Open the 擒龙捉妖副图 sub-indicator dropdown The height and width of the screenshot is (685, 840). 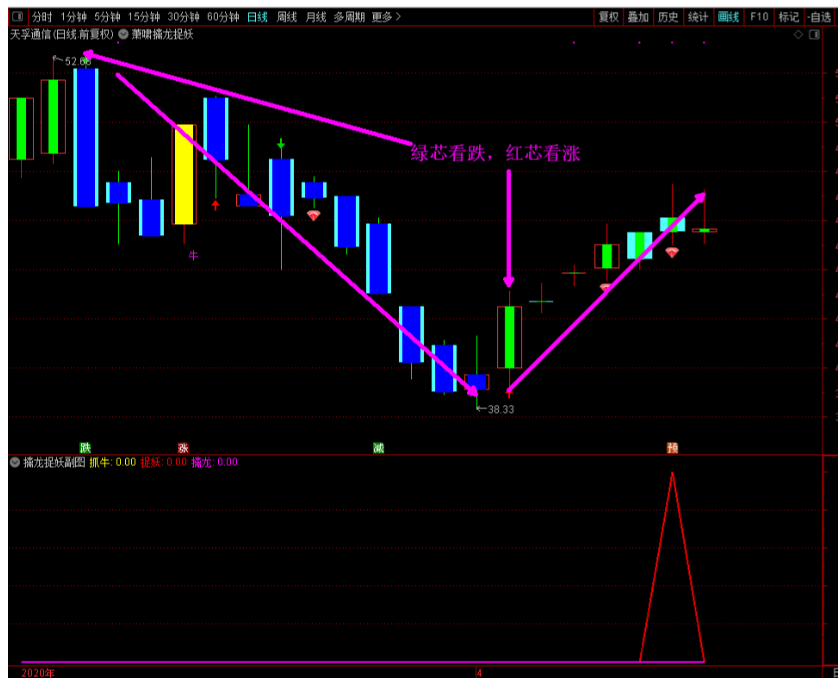coord(15,462)
